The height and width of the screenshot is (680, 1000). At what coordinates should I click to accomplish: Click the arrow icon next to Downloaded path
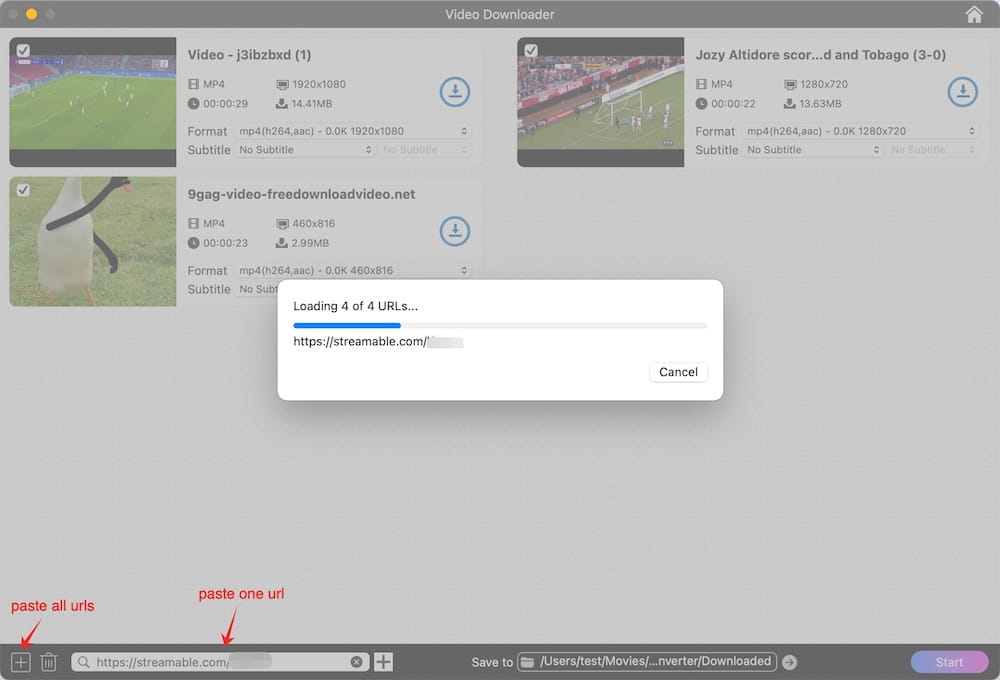point(789,661)
